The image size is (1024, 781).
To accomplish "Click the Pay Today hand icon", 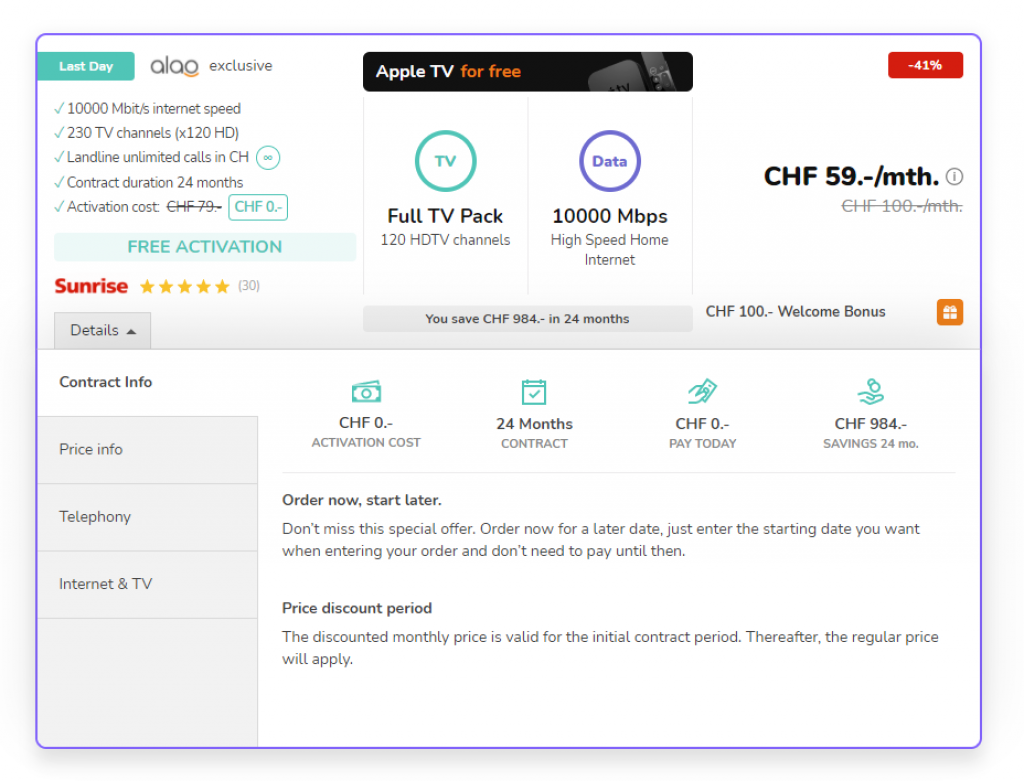I will (702, 391).
